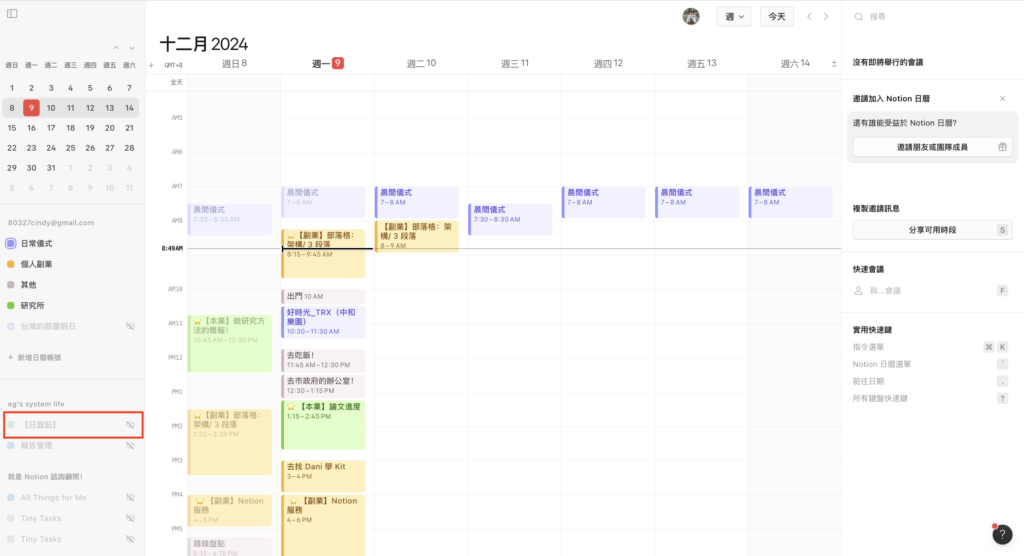This screenshot has height=556, width=1024.
Task: Toggle the 日常儀式 calendar checkbox
Action: coord(10,243)
